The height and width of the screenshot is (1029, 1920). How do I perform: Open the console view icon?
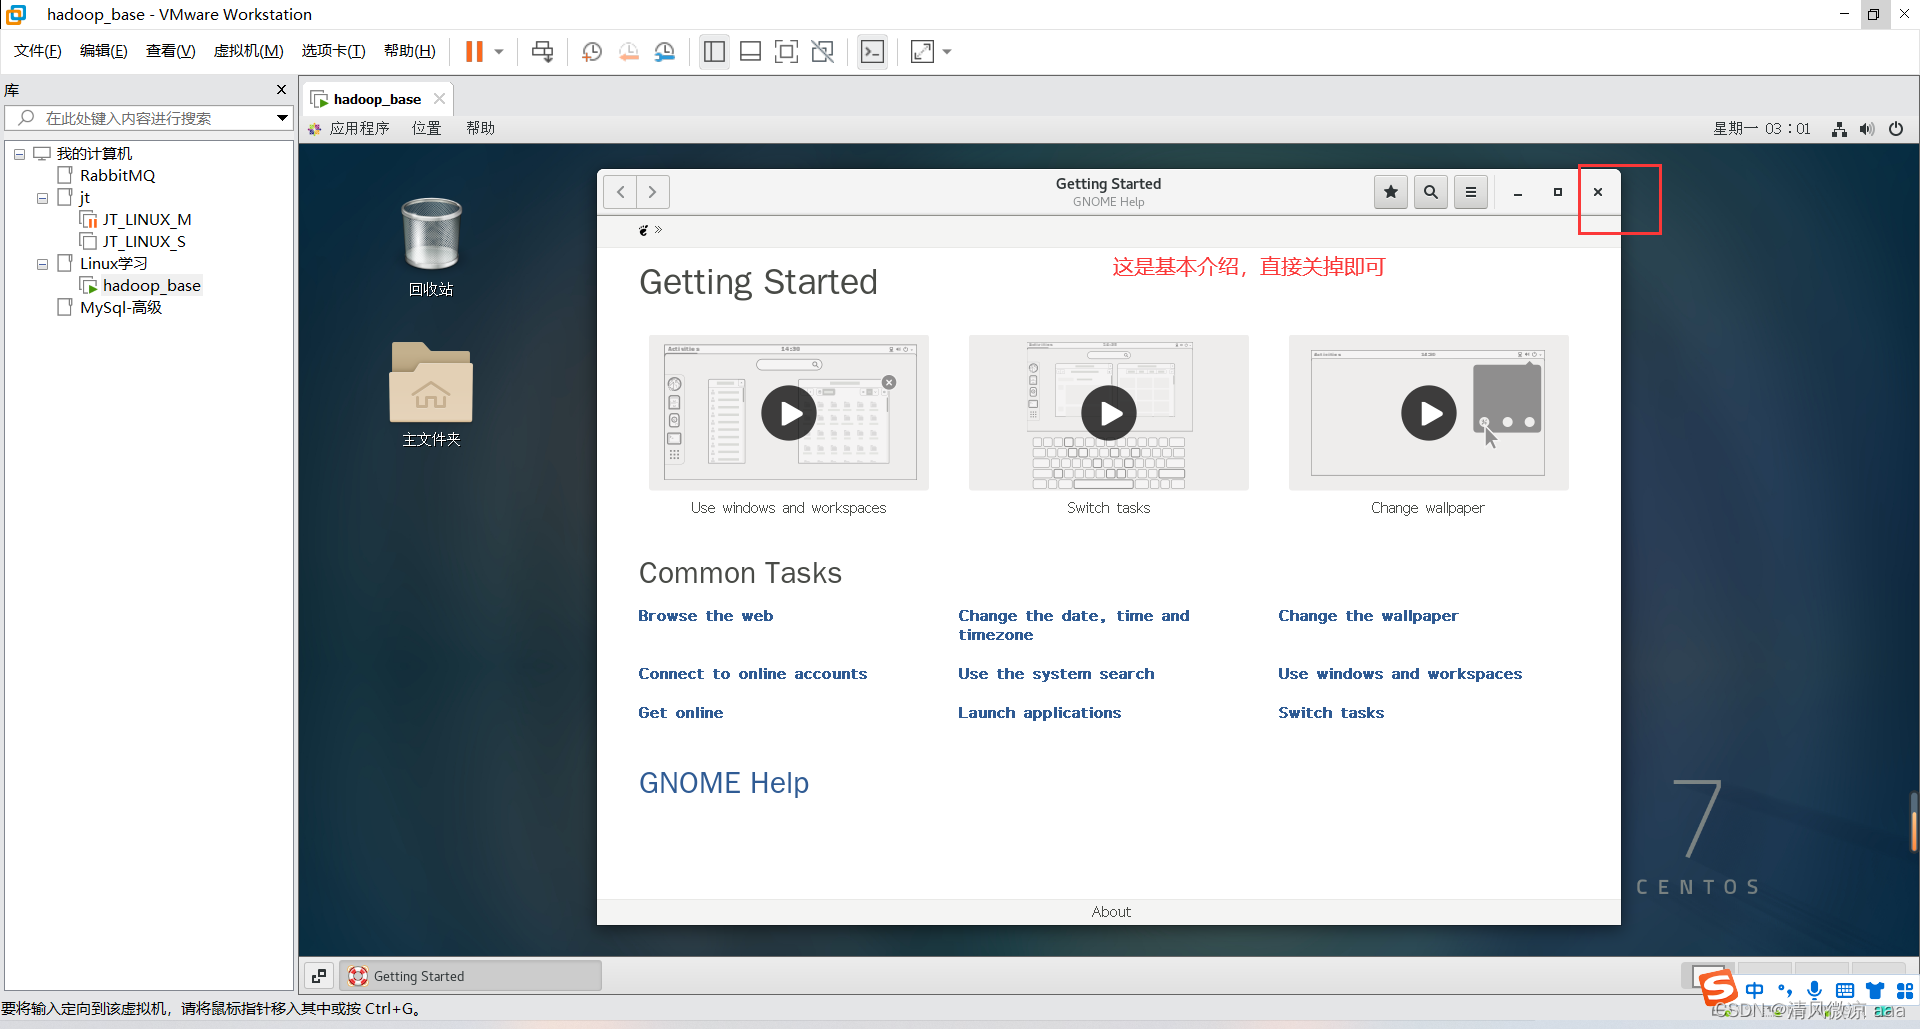(873, 51)
